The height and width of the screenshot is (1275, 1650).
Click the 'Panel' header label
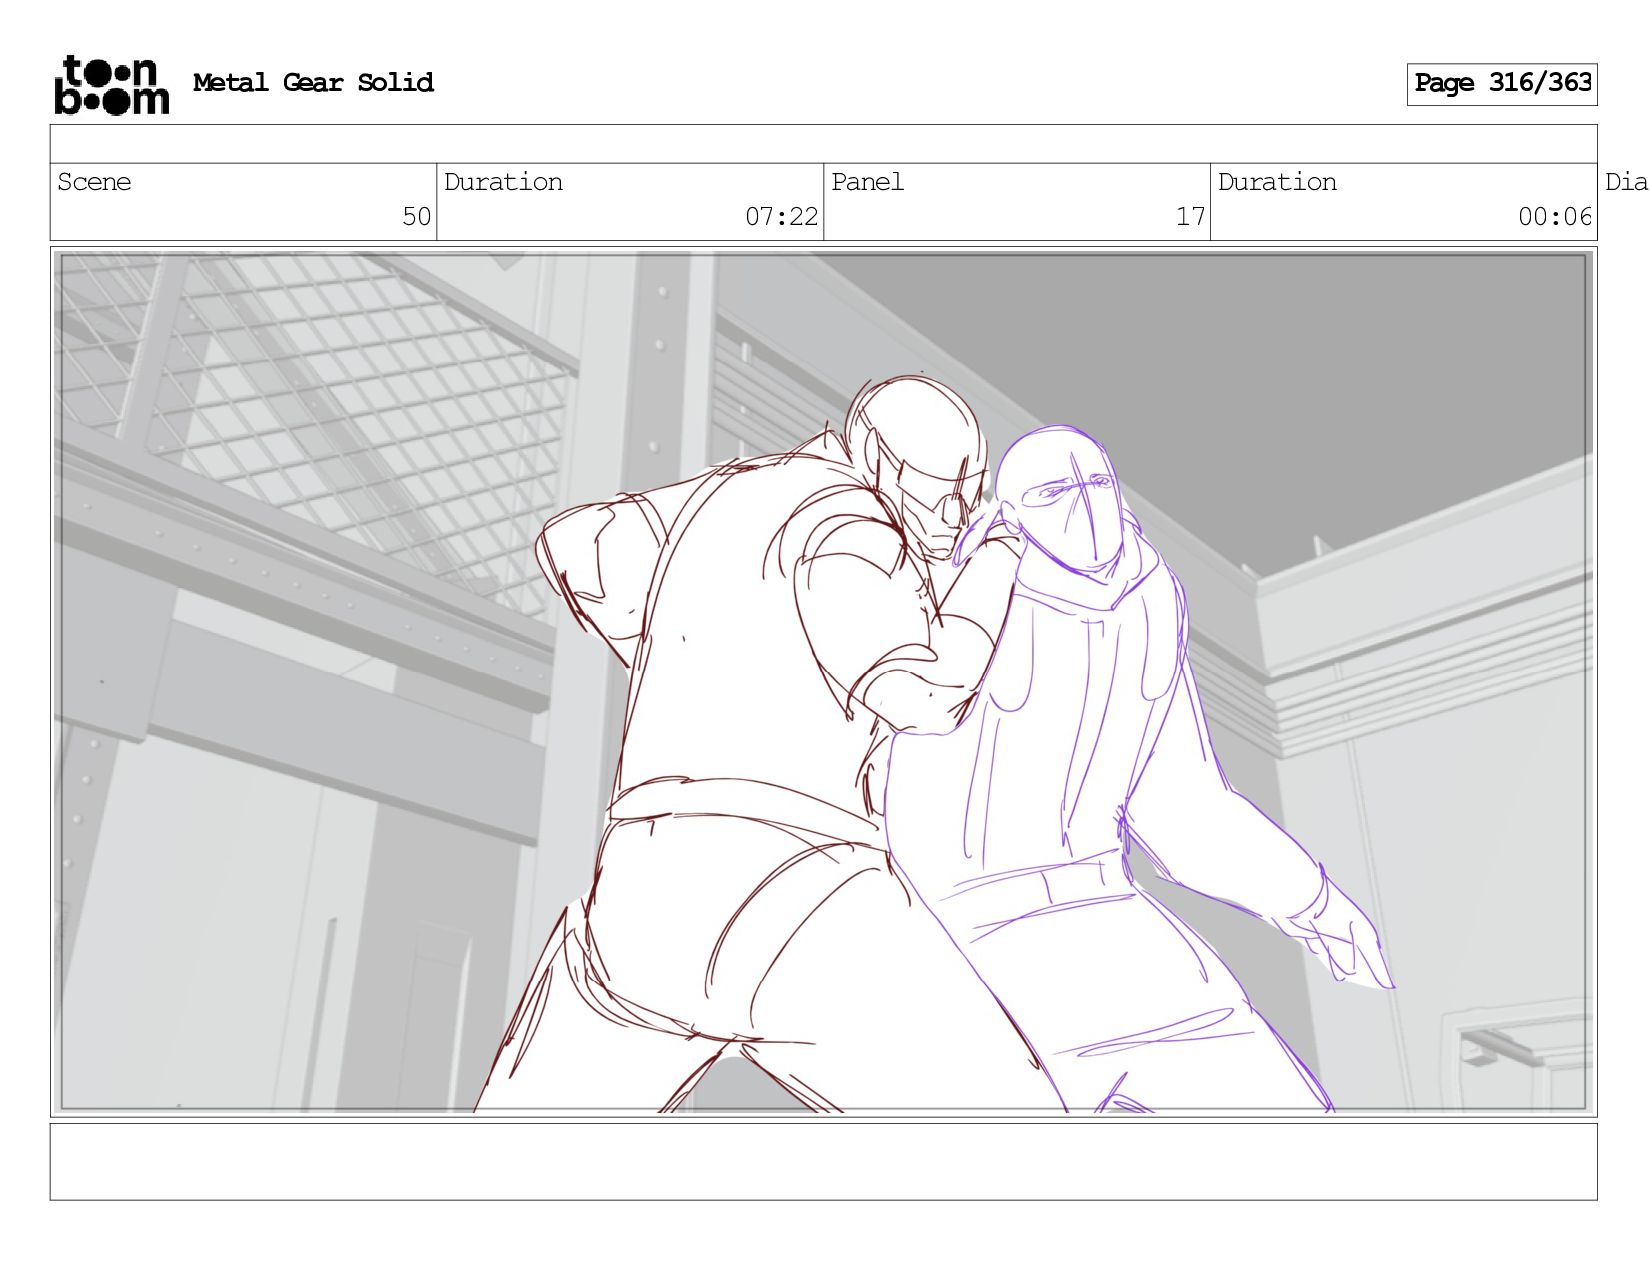point(867,182)
